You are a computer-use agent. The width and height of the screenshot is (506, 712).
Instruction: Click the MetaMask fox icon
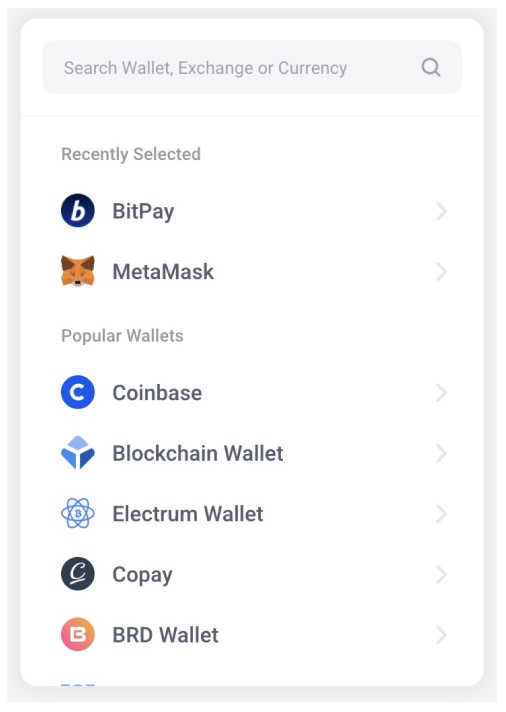point(78,271)
